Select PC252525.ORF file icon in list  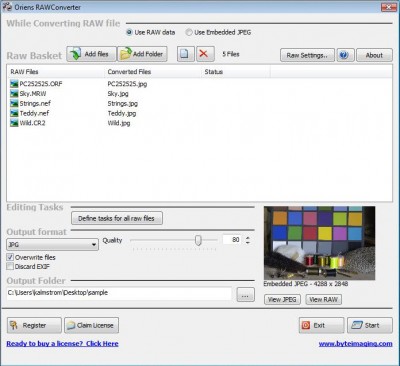[14, 84]
